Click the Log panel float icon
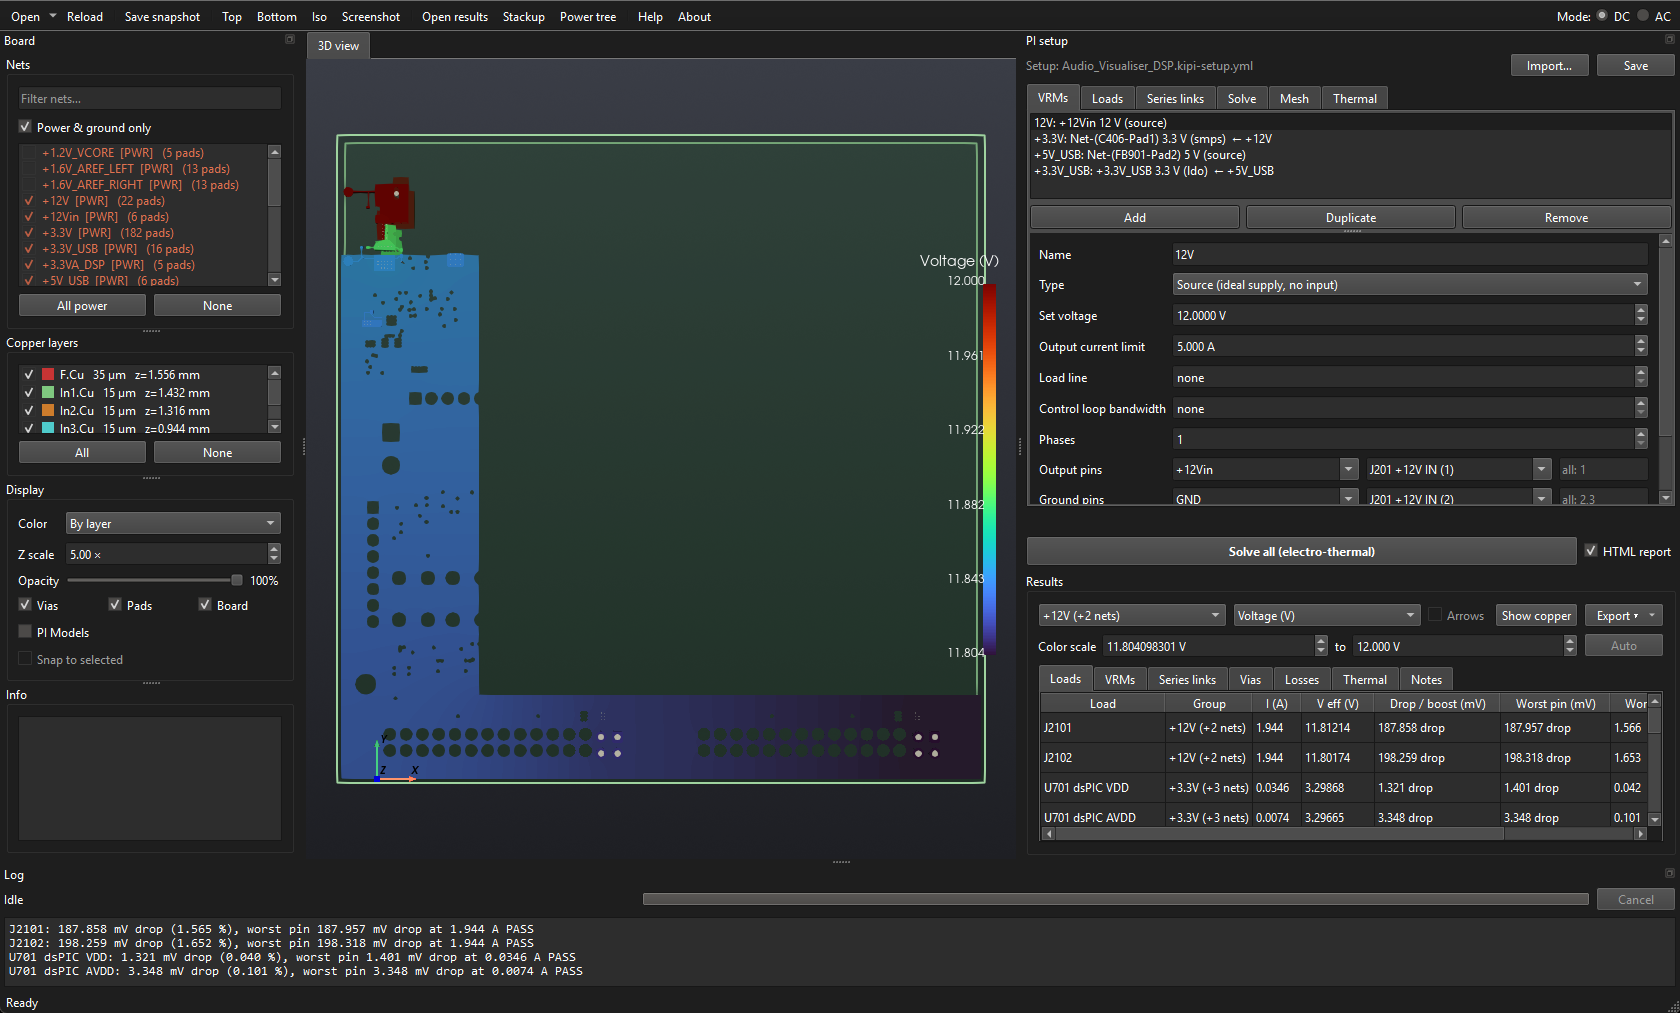 1669,873
